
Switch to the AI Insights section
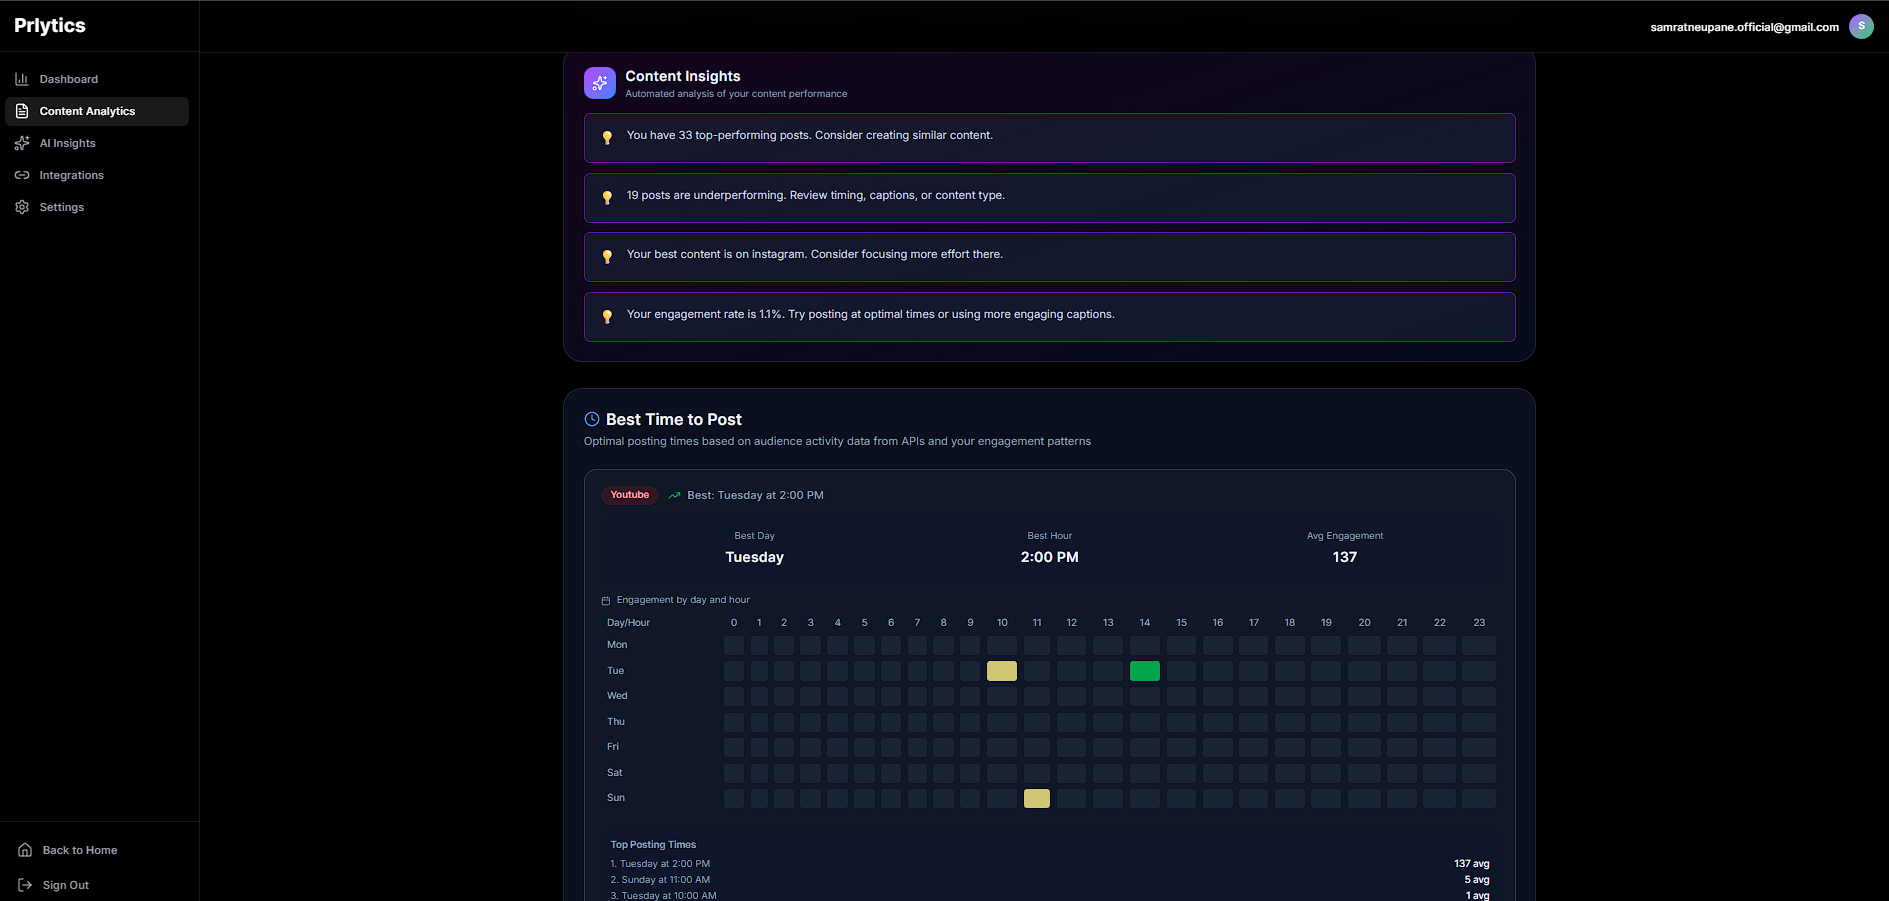(69, 143)
